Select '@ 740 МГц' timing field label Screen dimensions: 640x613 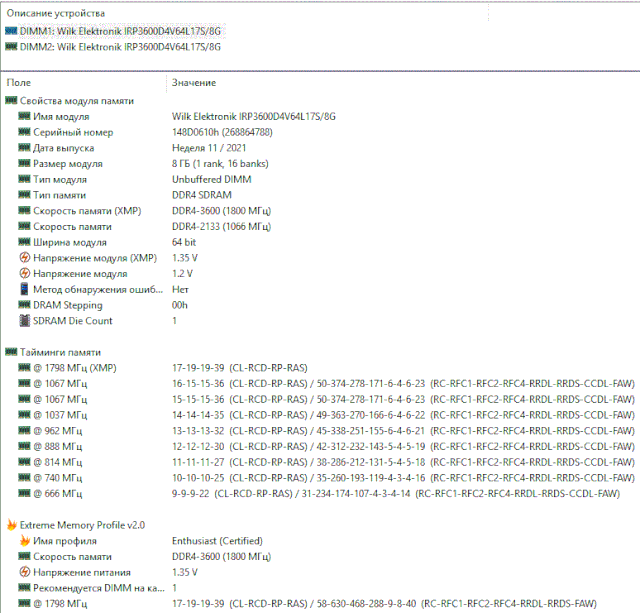coord(58,478)
